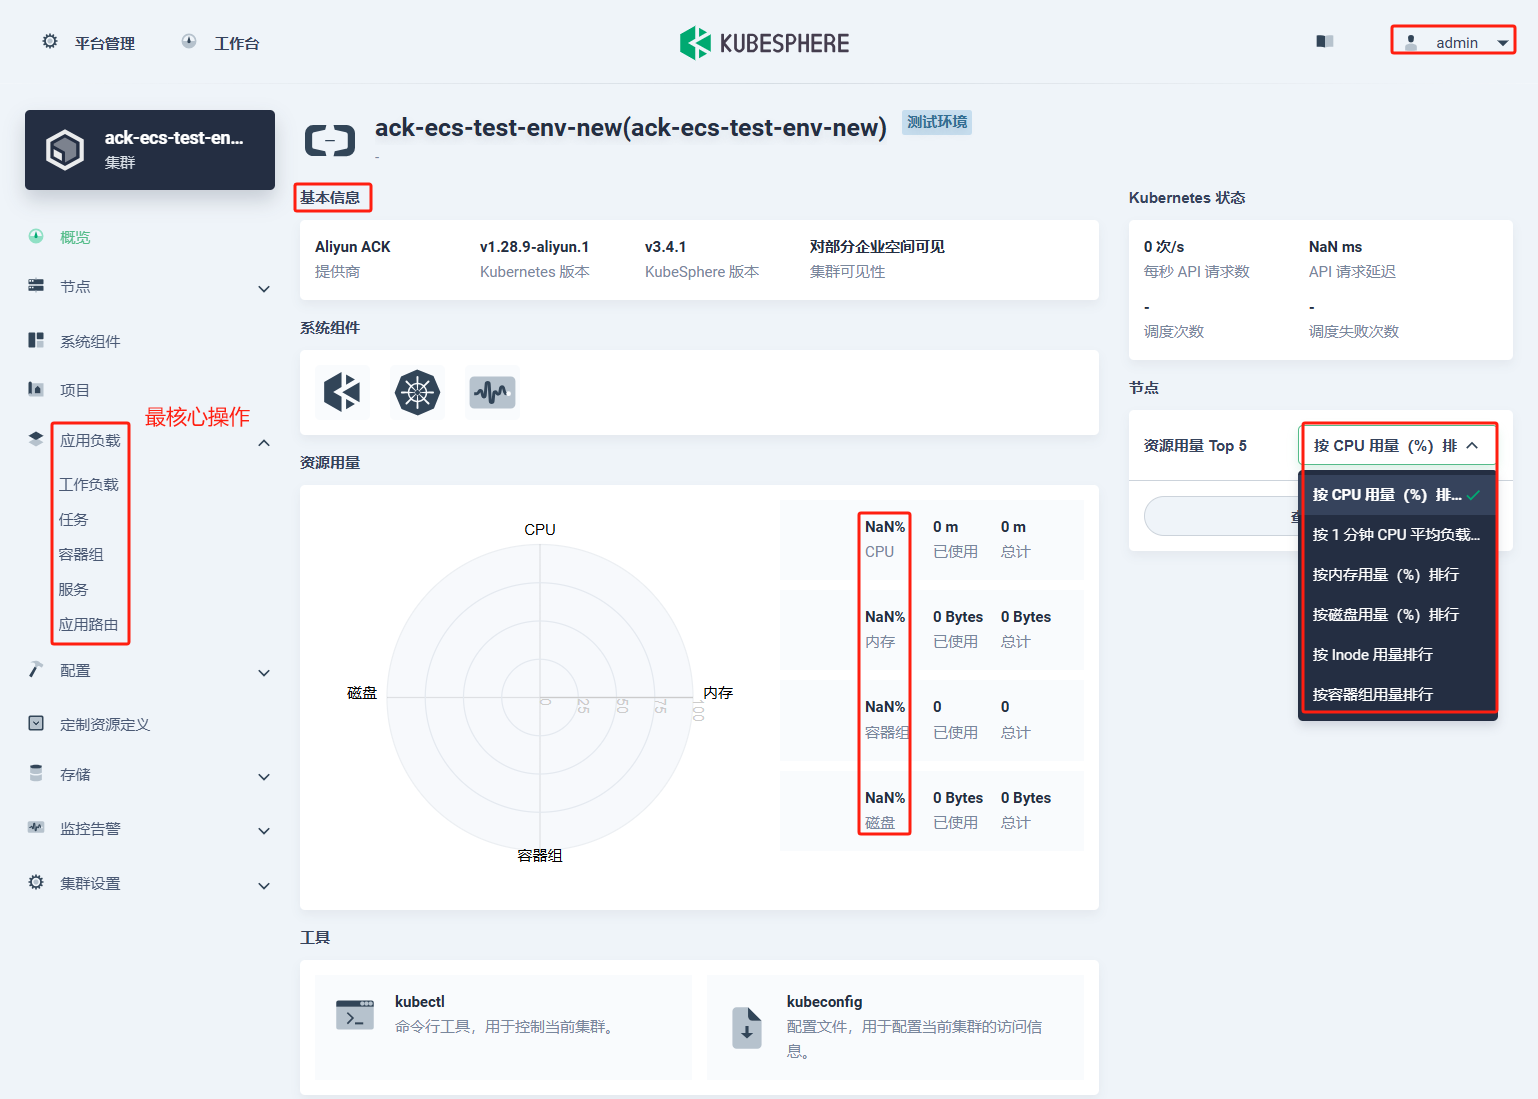The width and height of the screenshot is (1538, 1099).
Task: Open the admin account dropdown arrow
Action: [x=1502, y=43]
